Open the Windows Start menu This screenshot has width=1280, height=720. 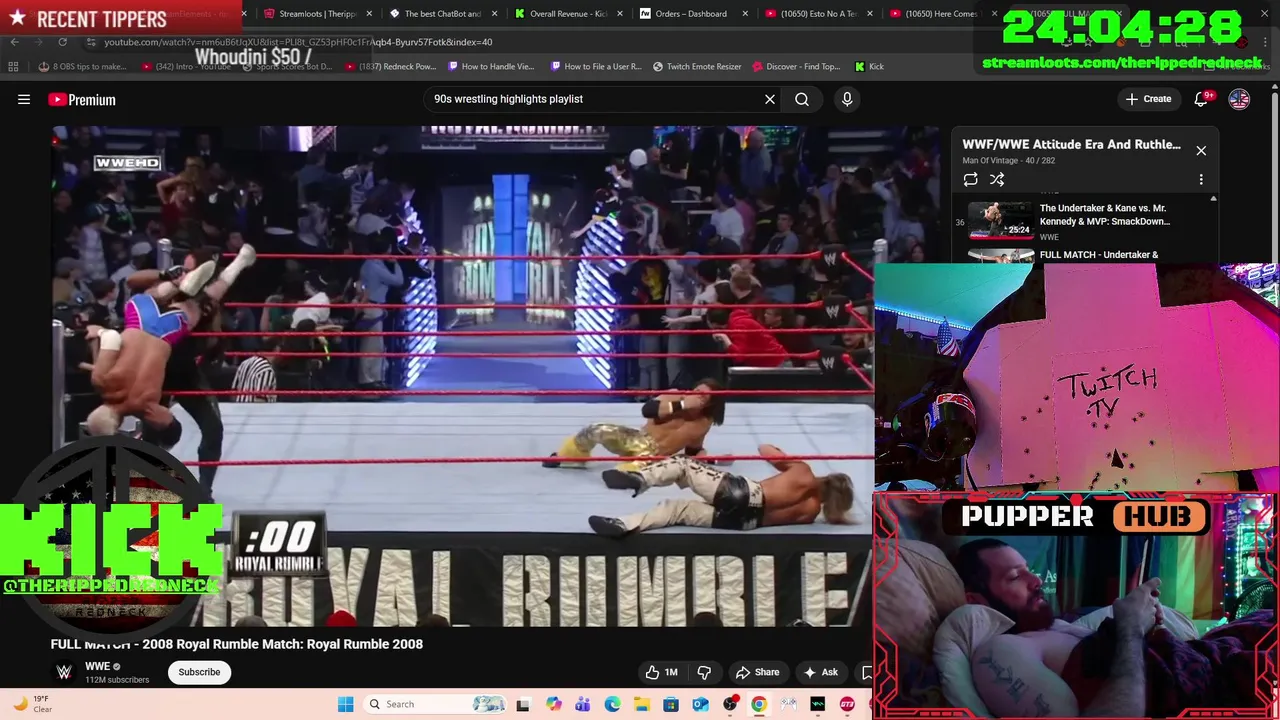tap(346, 704)
